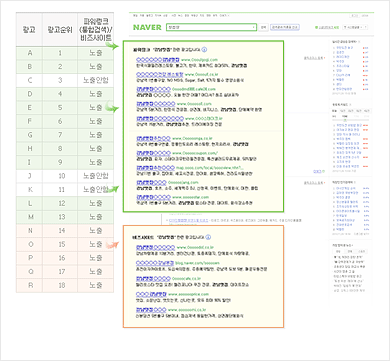Open the ad link with Oooooojang.com
This screenshot has width=390, height=361.
tap(151, 182)
